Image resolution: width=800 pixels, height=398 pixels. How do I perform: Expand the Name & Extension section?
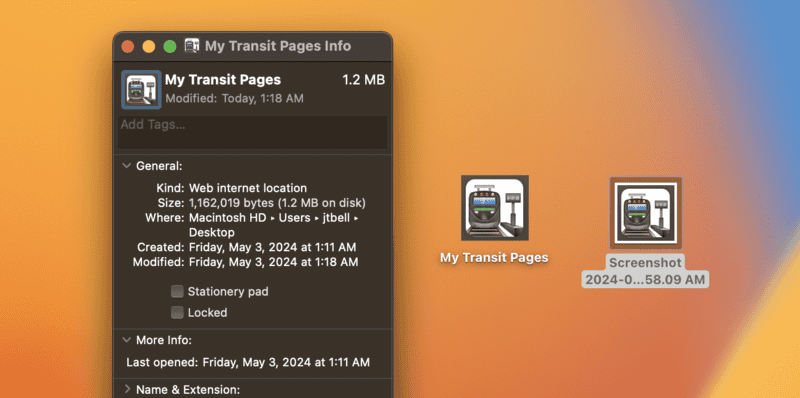point(127,390)
